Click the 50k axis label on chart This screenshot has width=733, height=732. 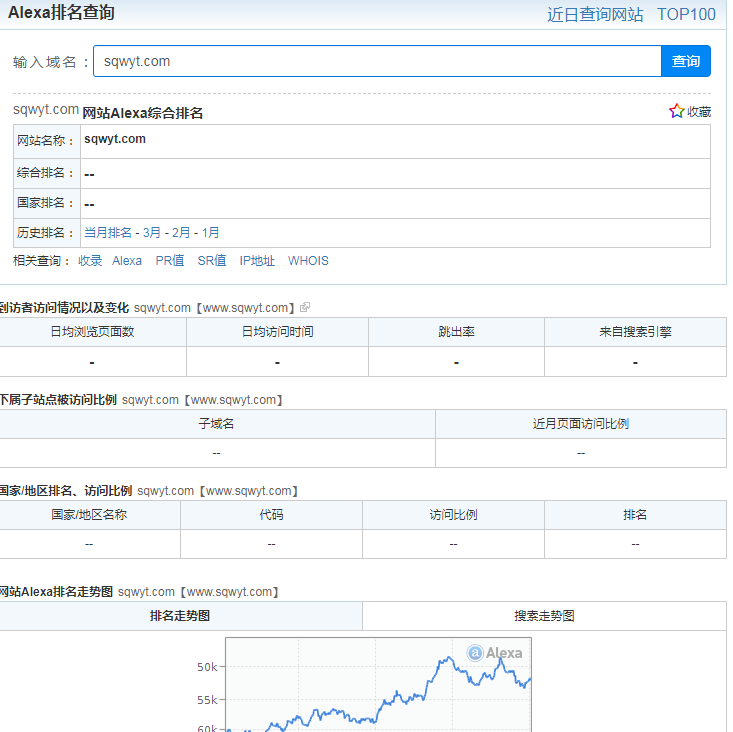[207, 667]
